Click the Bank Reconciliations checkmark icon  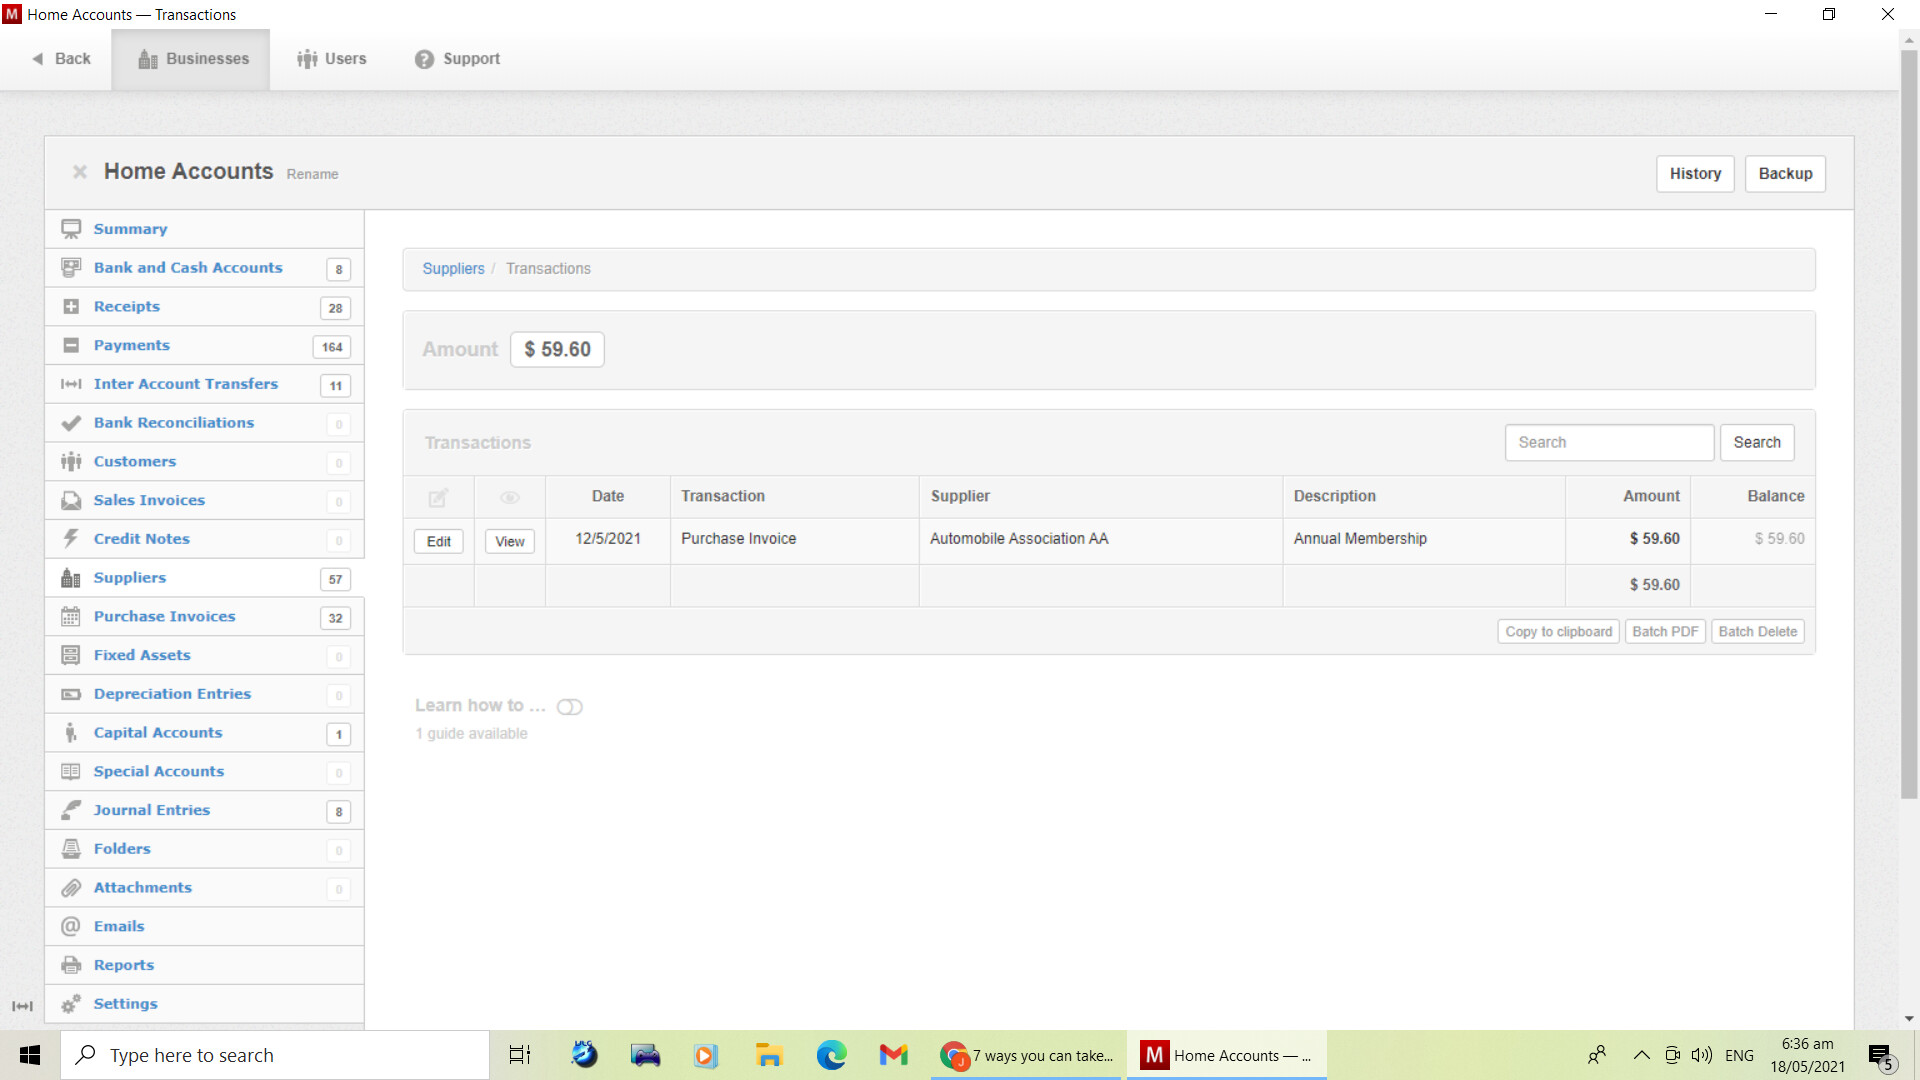click(x=71, y=423)
